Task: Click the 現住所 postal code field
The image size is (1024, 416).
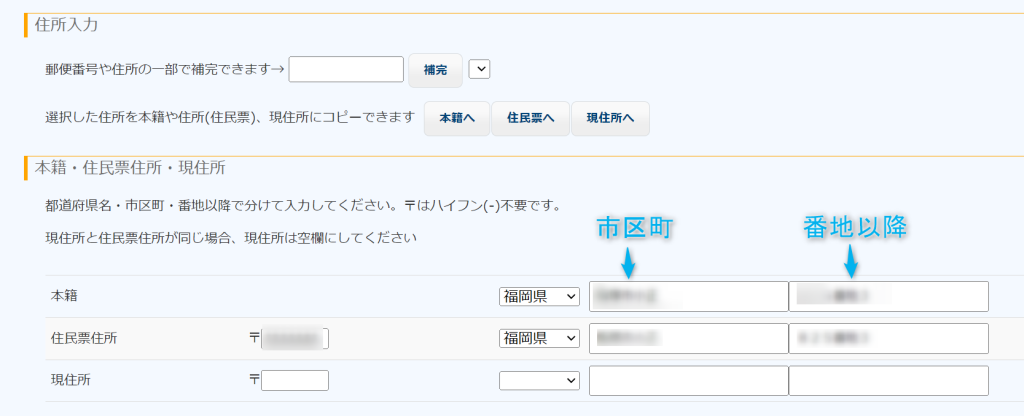Action: (x=295, y=380)
